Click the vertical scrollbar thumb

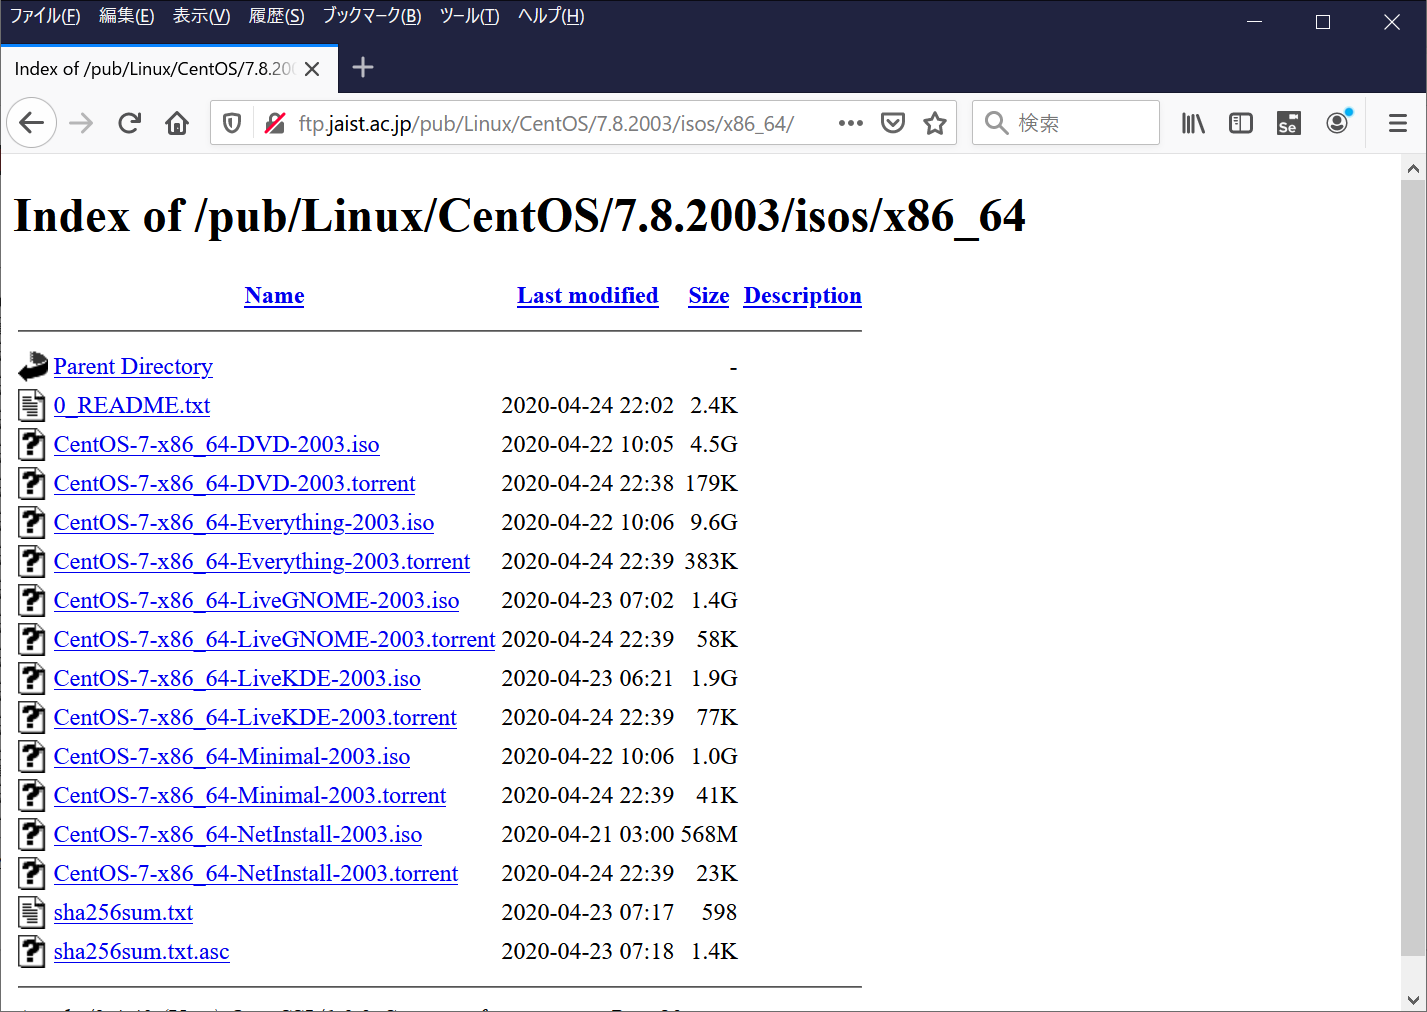pos(1413,568)
